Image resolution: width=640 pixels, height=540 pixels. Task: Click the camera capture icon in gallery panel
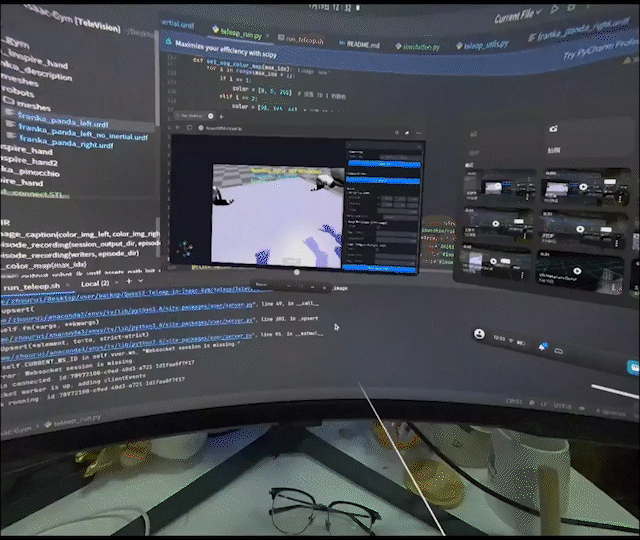pos(553,129)
